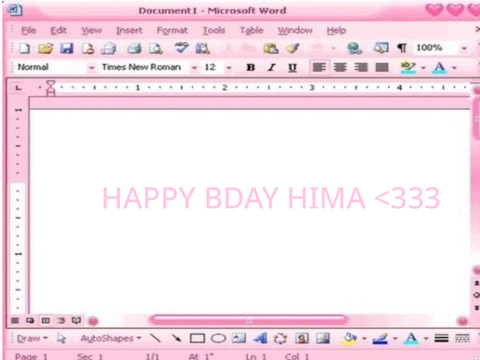Toggle Underline formatting
This screenshot has width=480, height=360.
pyautogui.click(x=292, y=68)
